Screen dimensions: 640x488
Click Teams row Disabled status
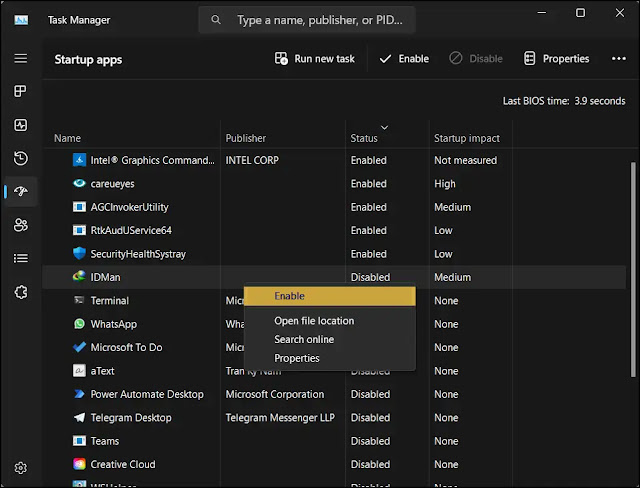[x=370, y=441]
